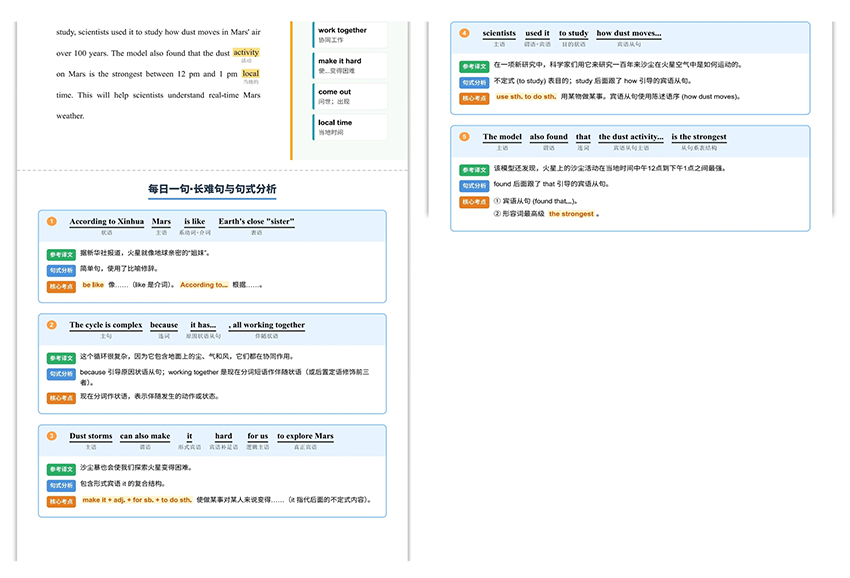Select the "work together" vocabulary card
850x578 pixels.
[x=349, y=35]
